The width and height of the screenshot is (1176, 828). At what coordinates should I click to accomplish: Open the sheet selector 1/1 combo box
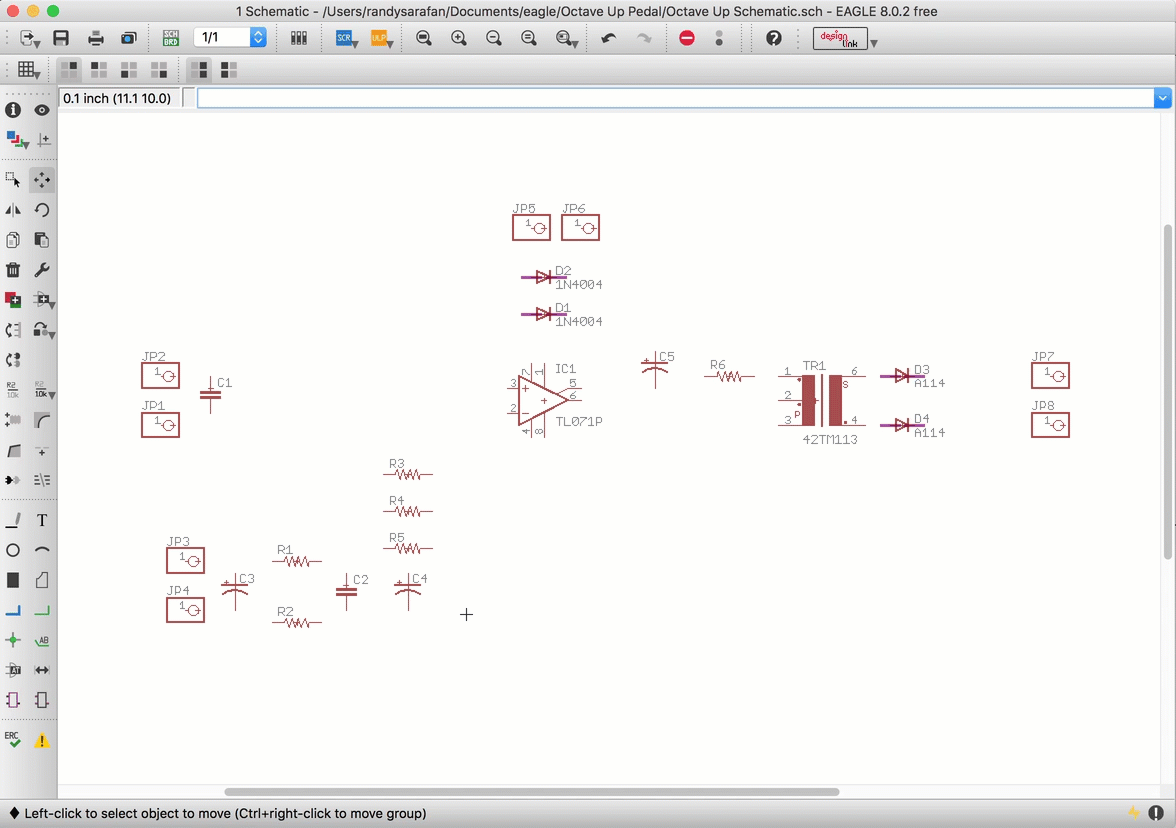point(230,38)
